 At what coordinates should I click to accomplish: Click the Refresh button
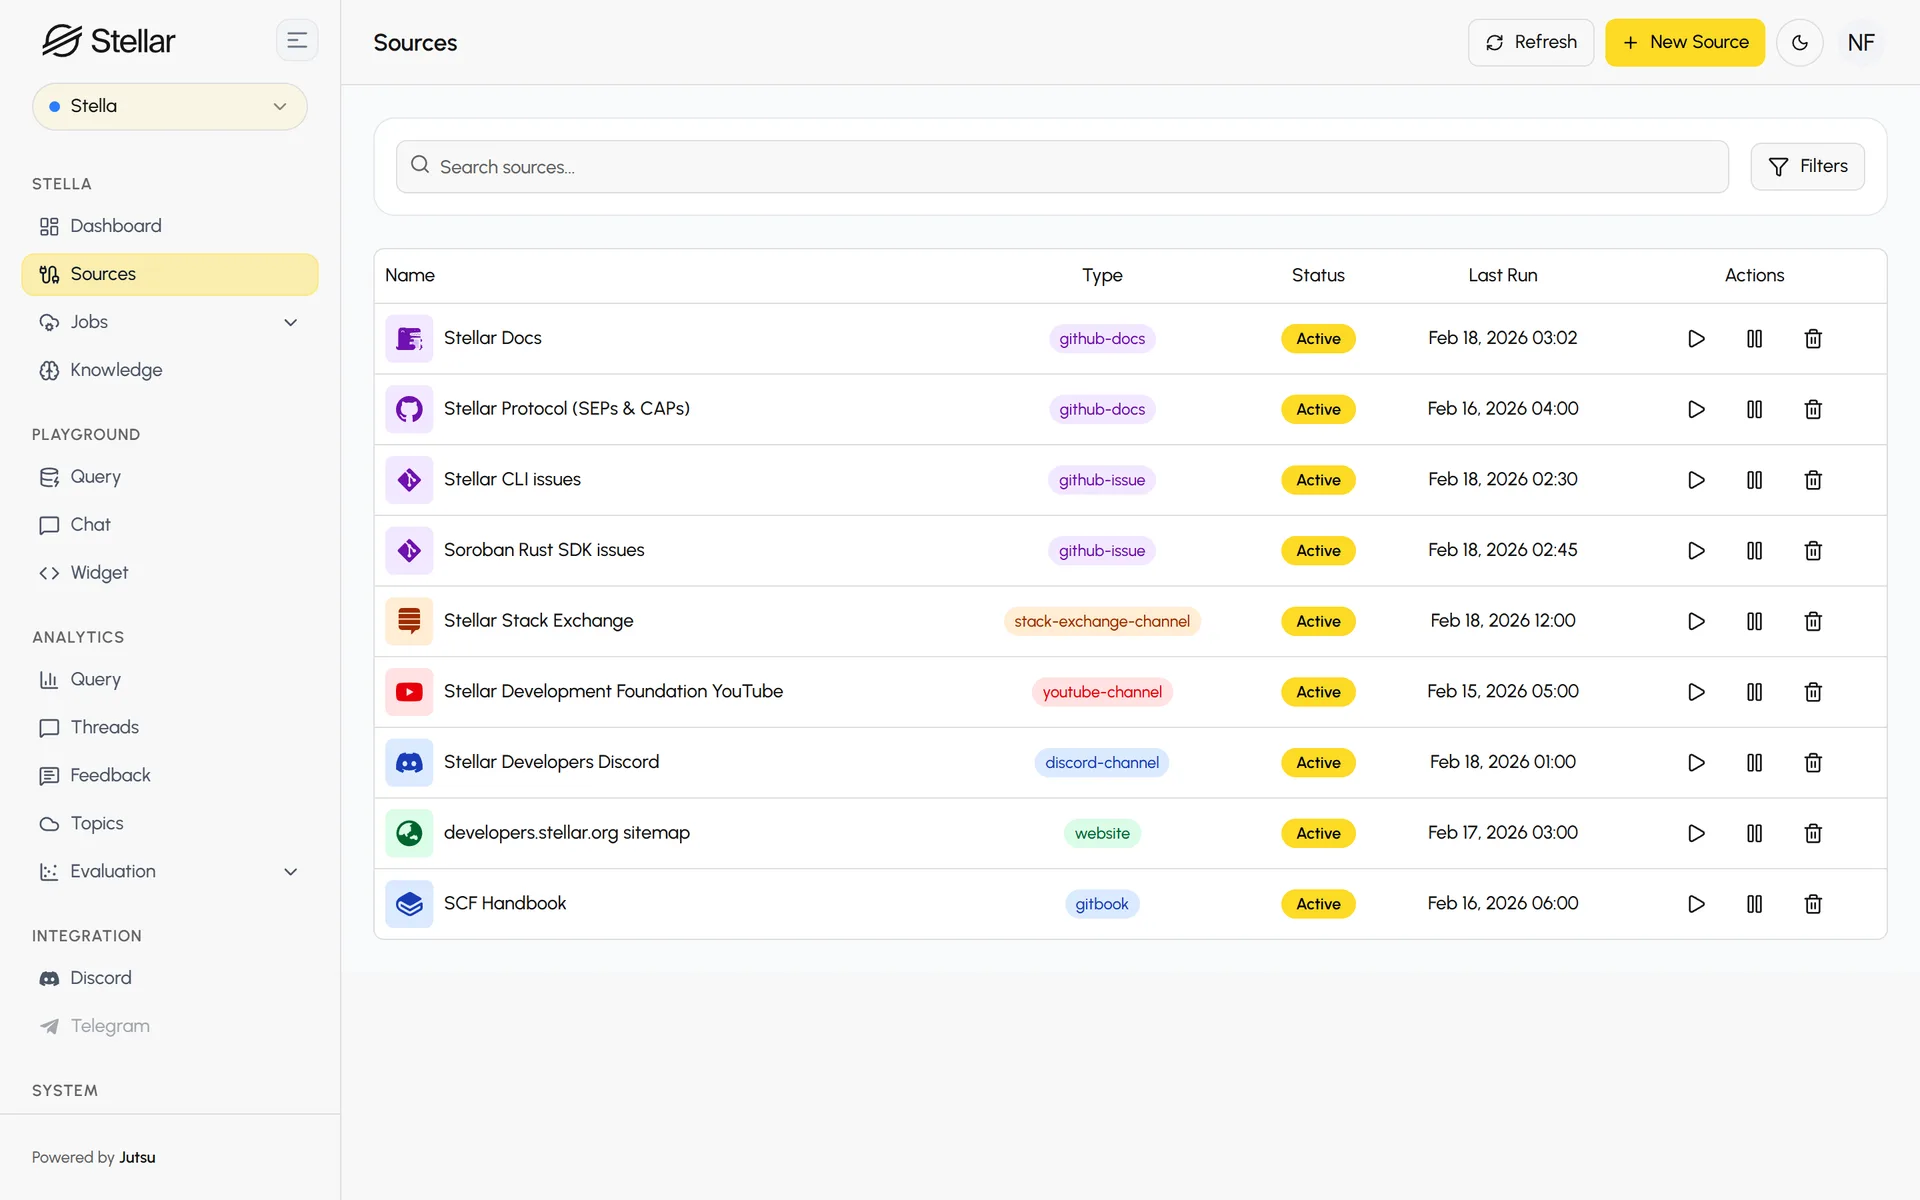pos(1531,43)
